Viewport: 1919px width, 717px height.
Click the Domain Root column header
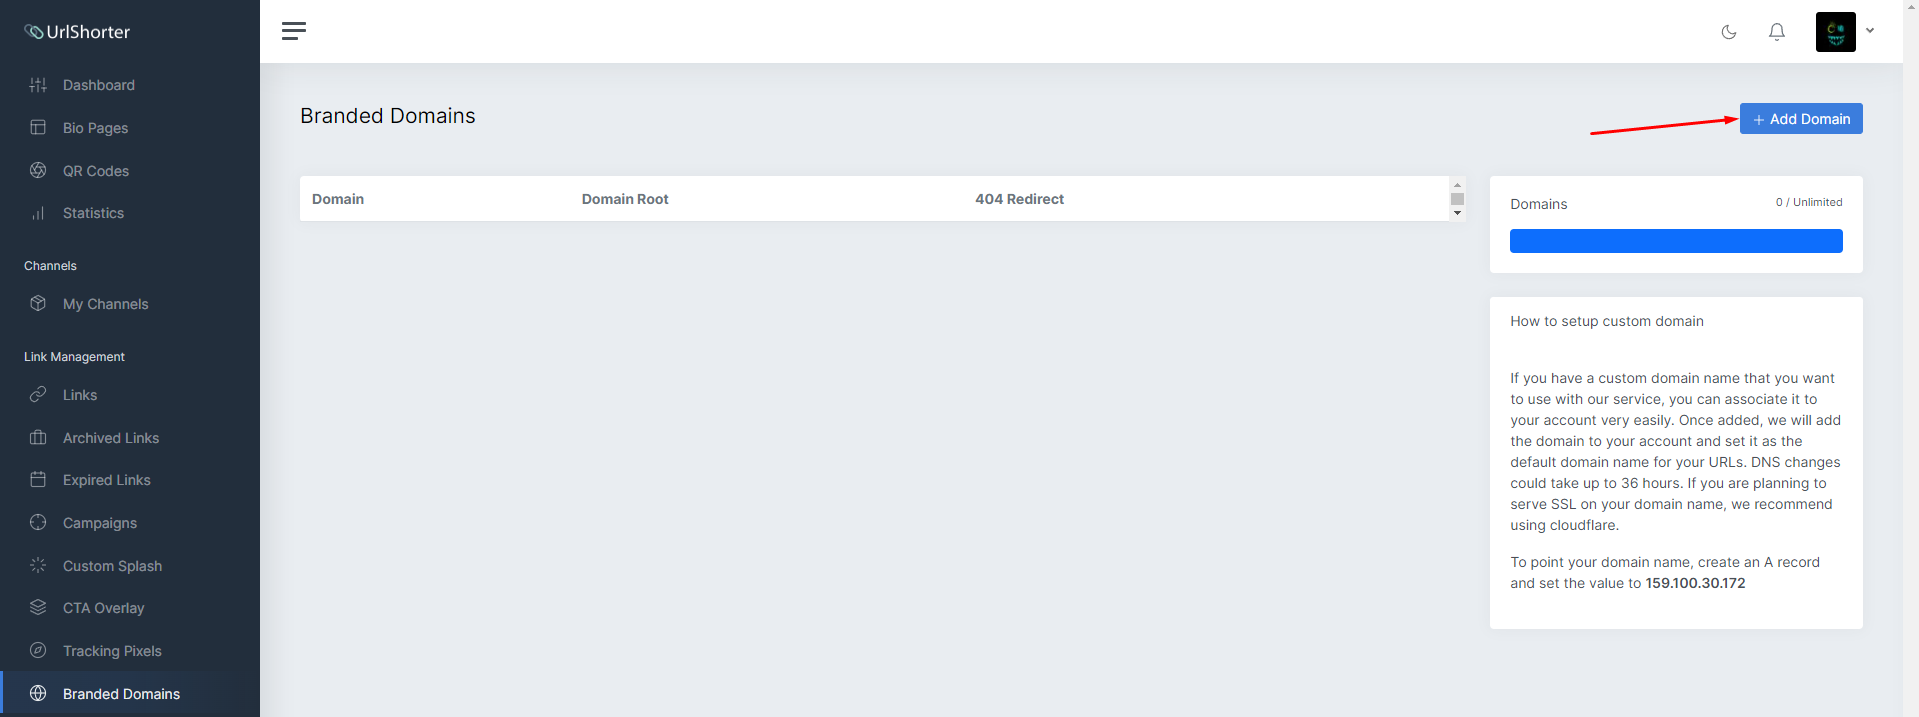[625, 199]
